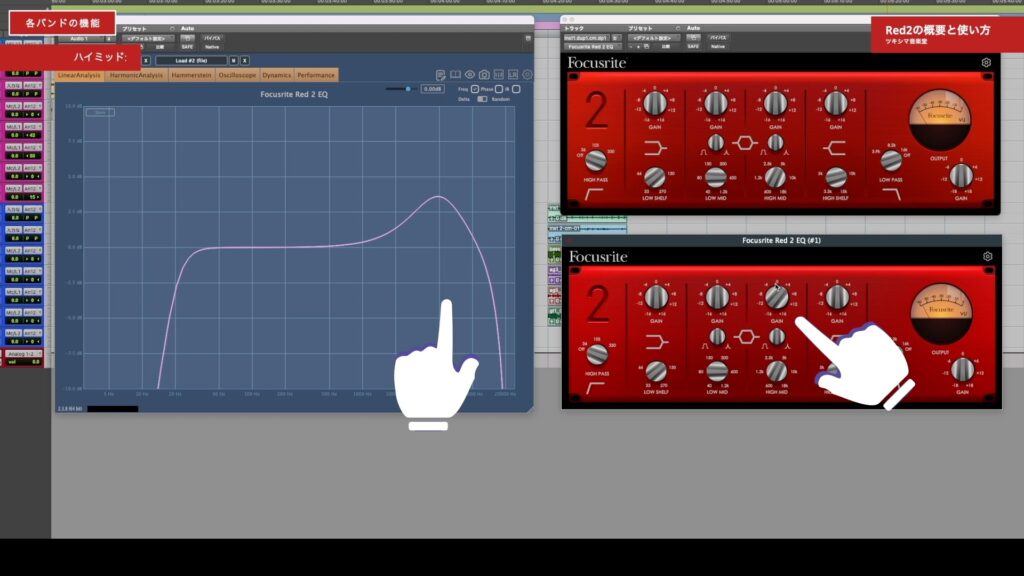Click the Red 2 EQ (#1) window title bar

point(782,240)
